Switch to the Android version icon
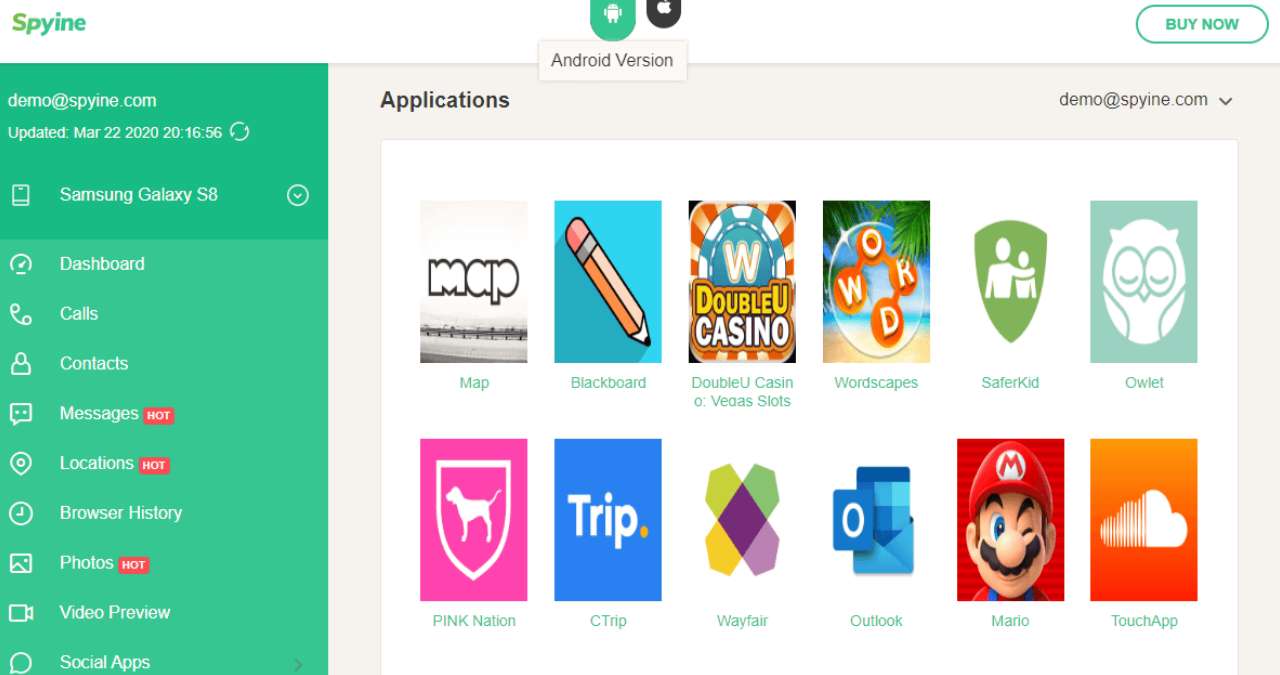Screen dimensions: 1280x675 613,15
